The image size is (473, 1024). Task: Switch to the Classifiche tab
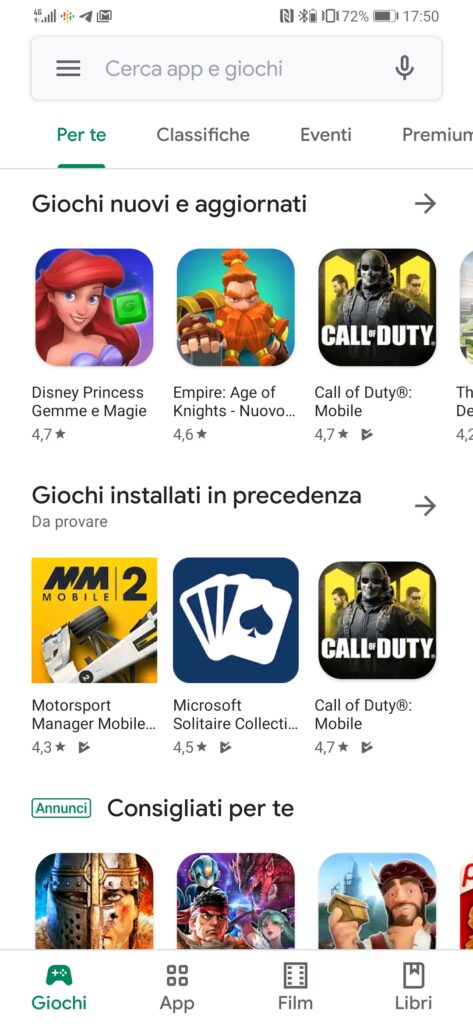pyautogui.click(x=203, y=135)
